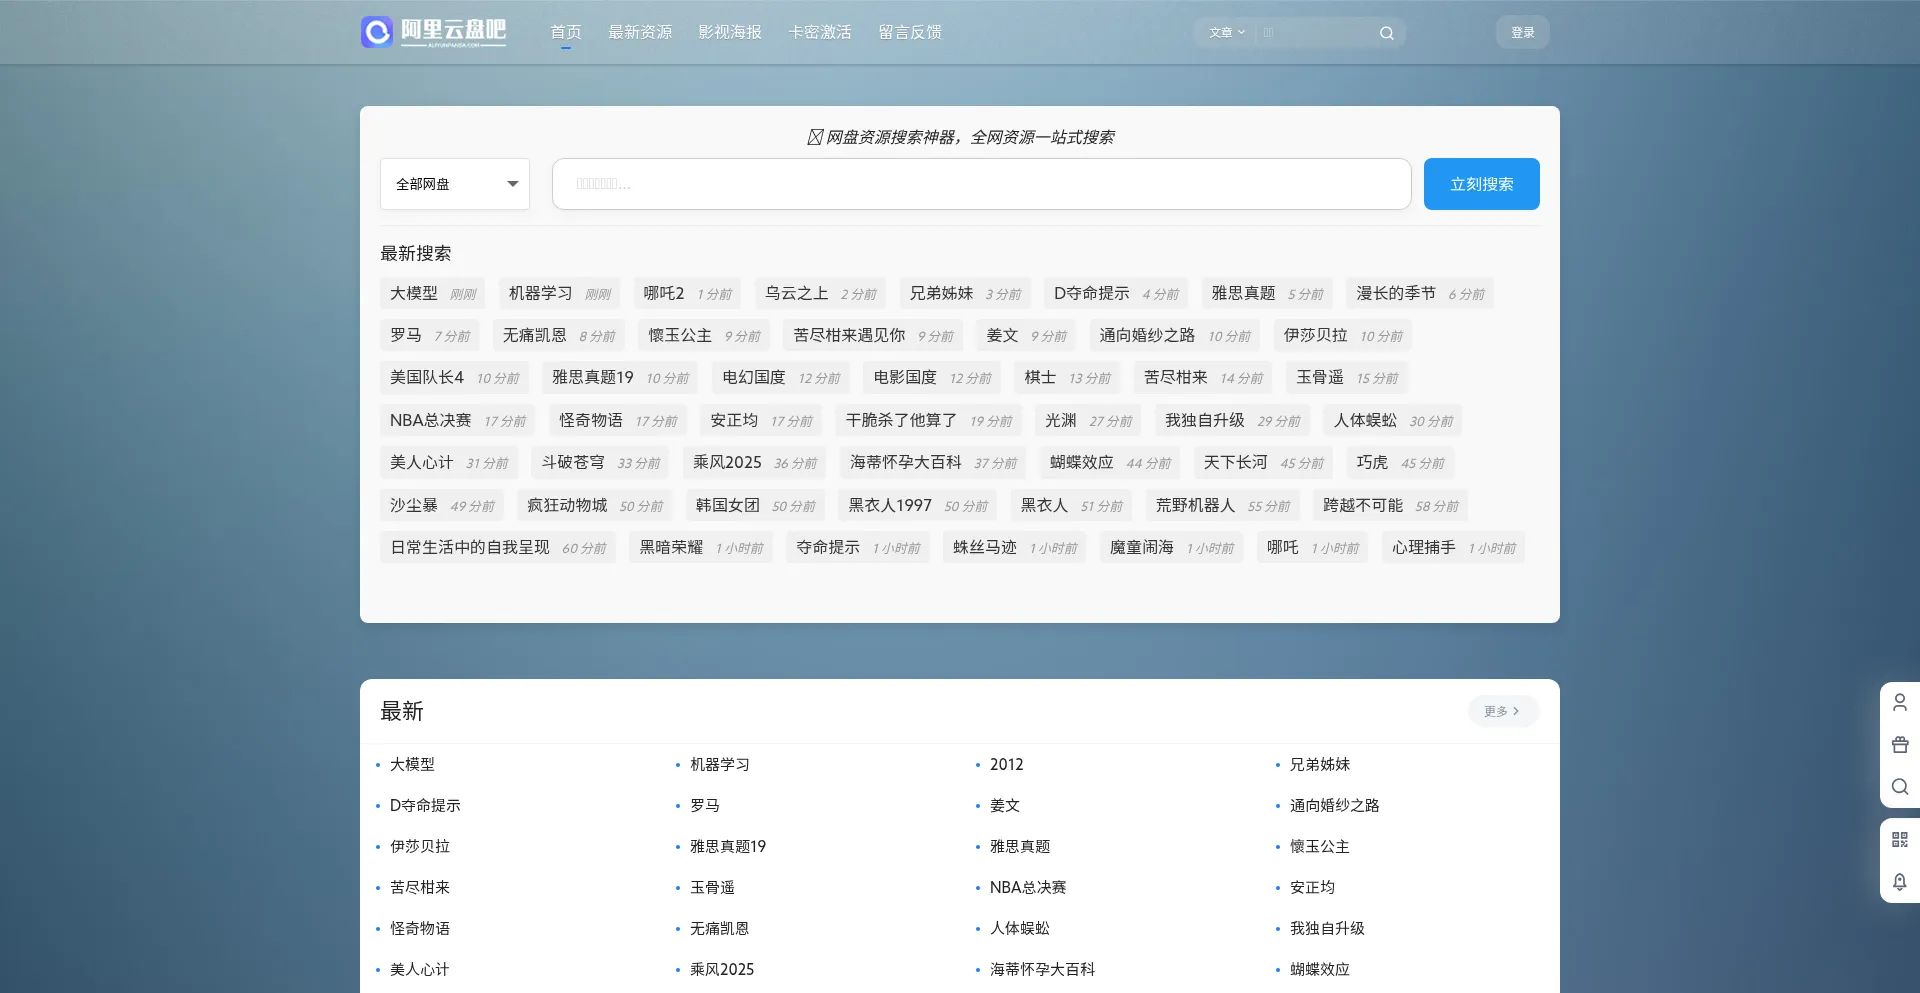Viewport: 1920px width, 993px height.
Task: Click the notification bell sidebar icon
Action: click(1900, 882)
